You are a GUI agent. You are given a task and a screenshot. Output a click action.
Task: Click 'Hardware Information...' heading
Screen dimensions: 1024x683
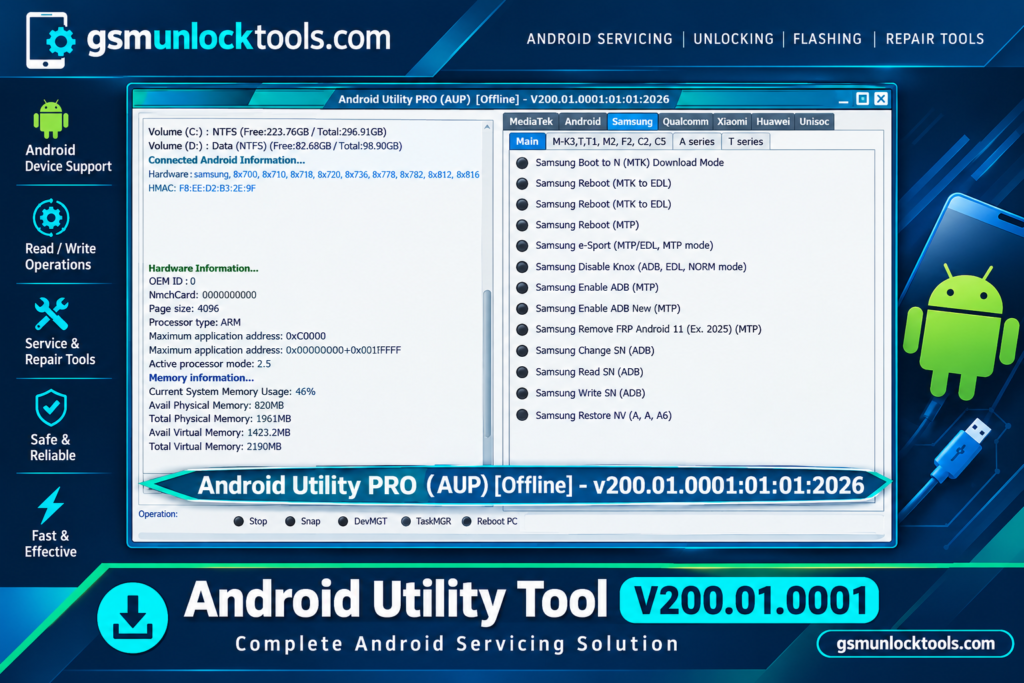click(203, 268)
